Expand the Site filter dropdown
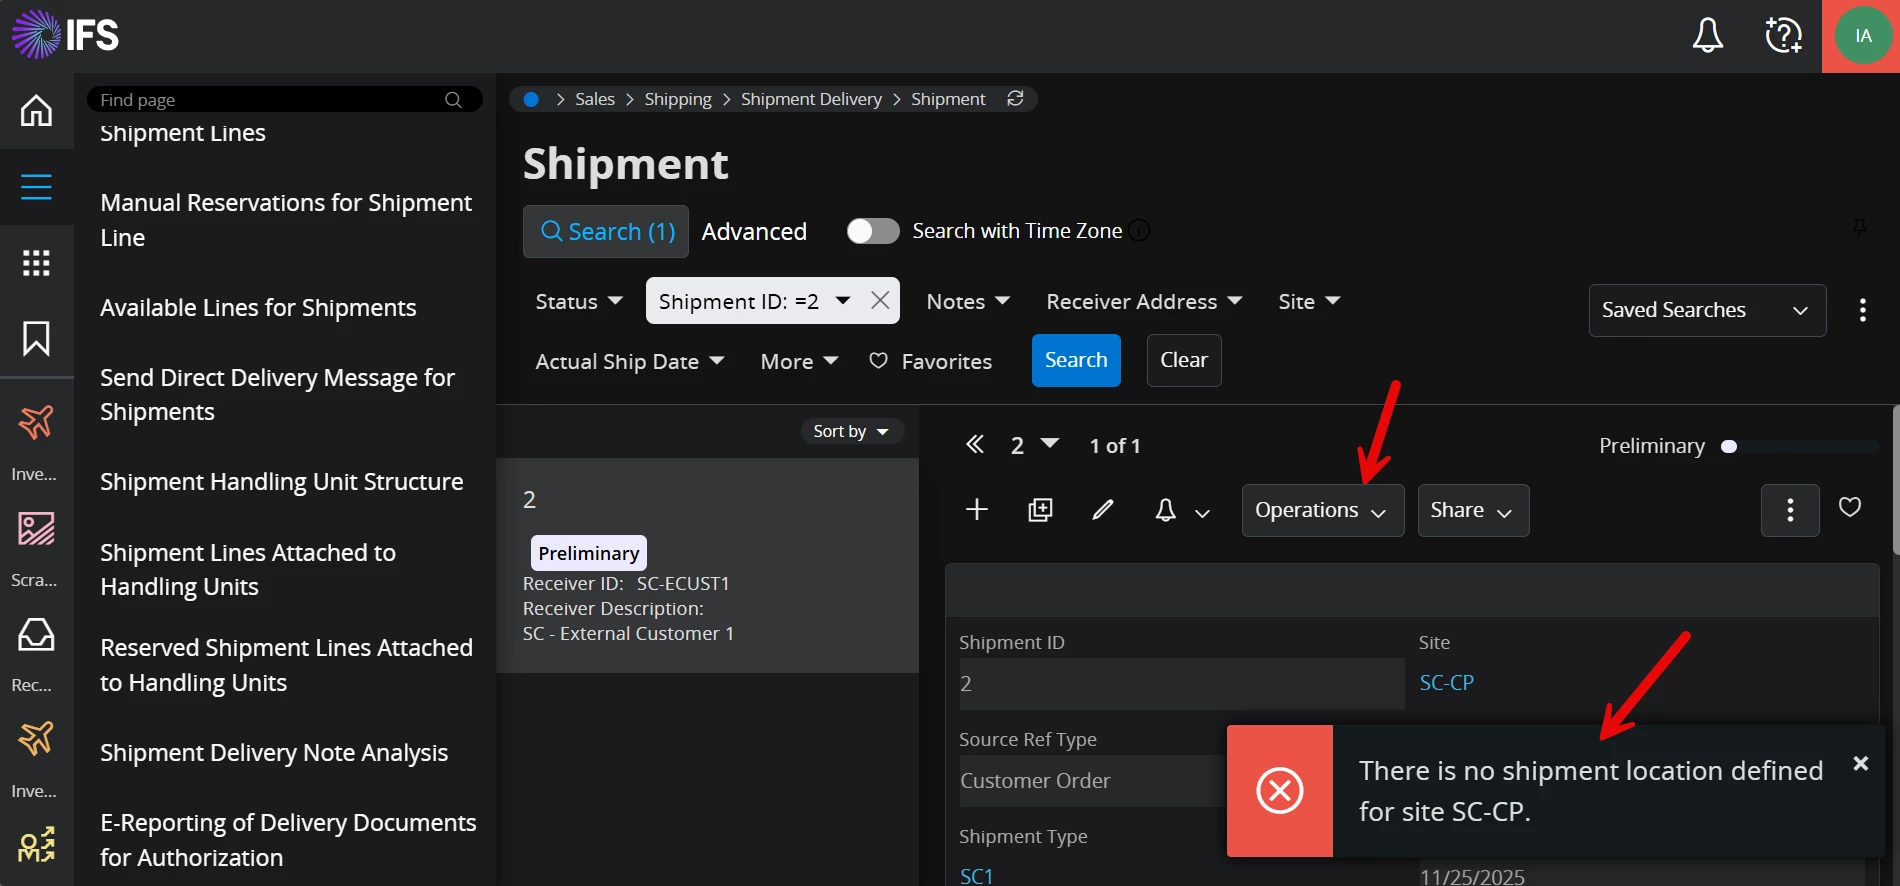Screen dimensions: 1900x886 click(x=1309, y=301)
